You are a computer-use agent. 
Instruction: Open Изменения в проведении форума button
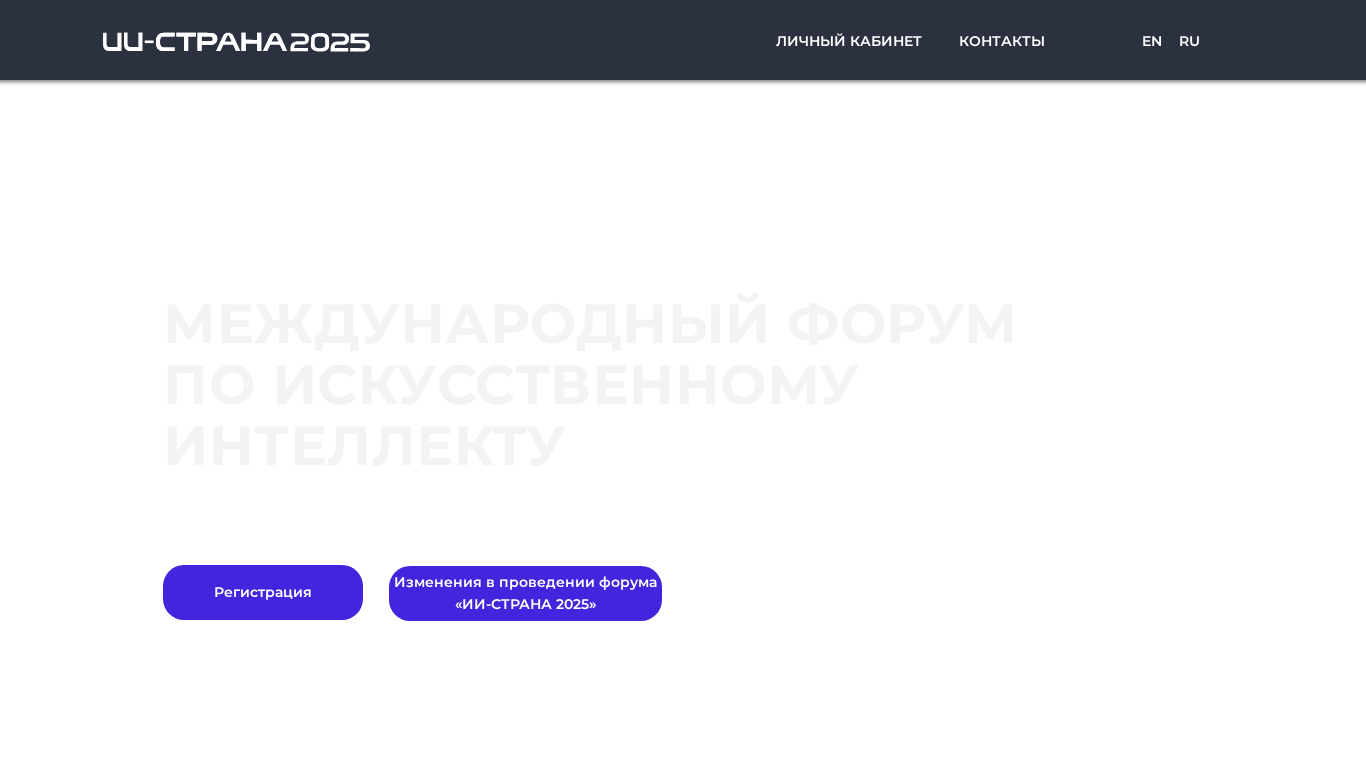pyautogui.click(x=525, y=593)
